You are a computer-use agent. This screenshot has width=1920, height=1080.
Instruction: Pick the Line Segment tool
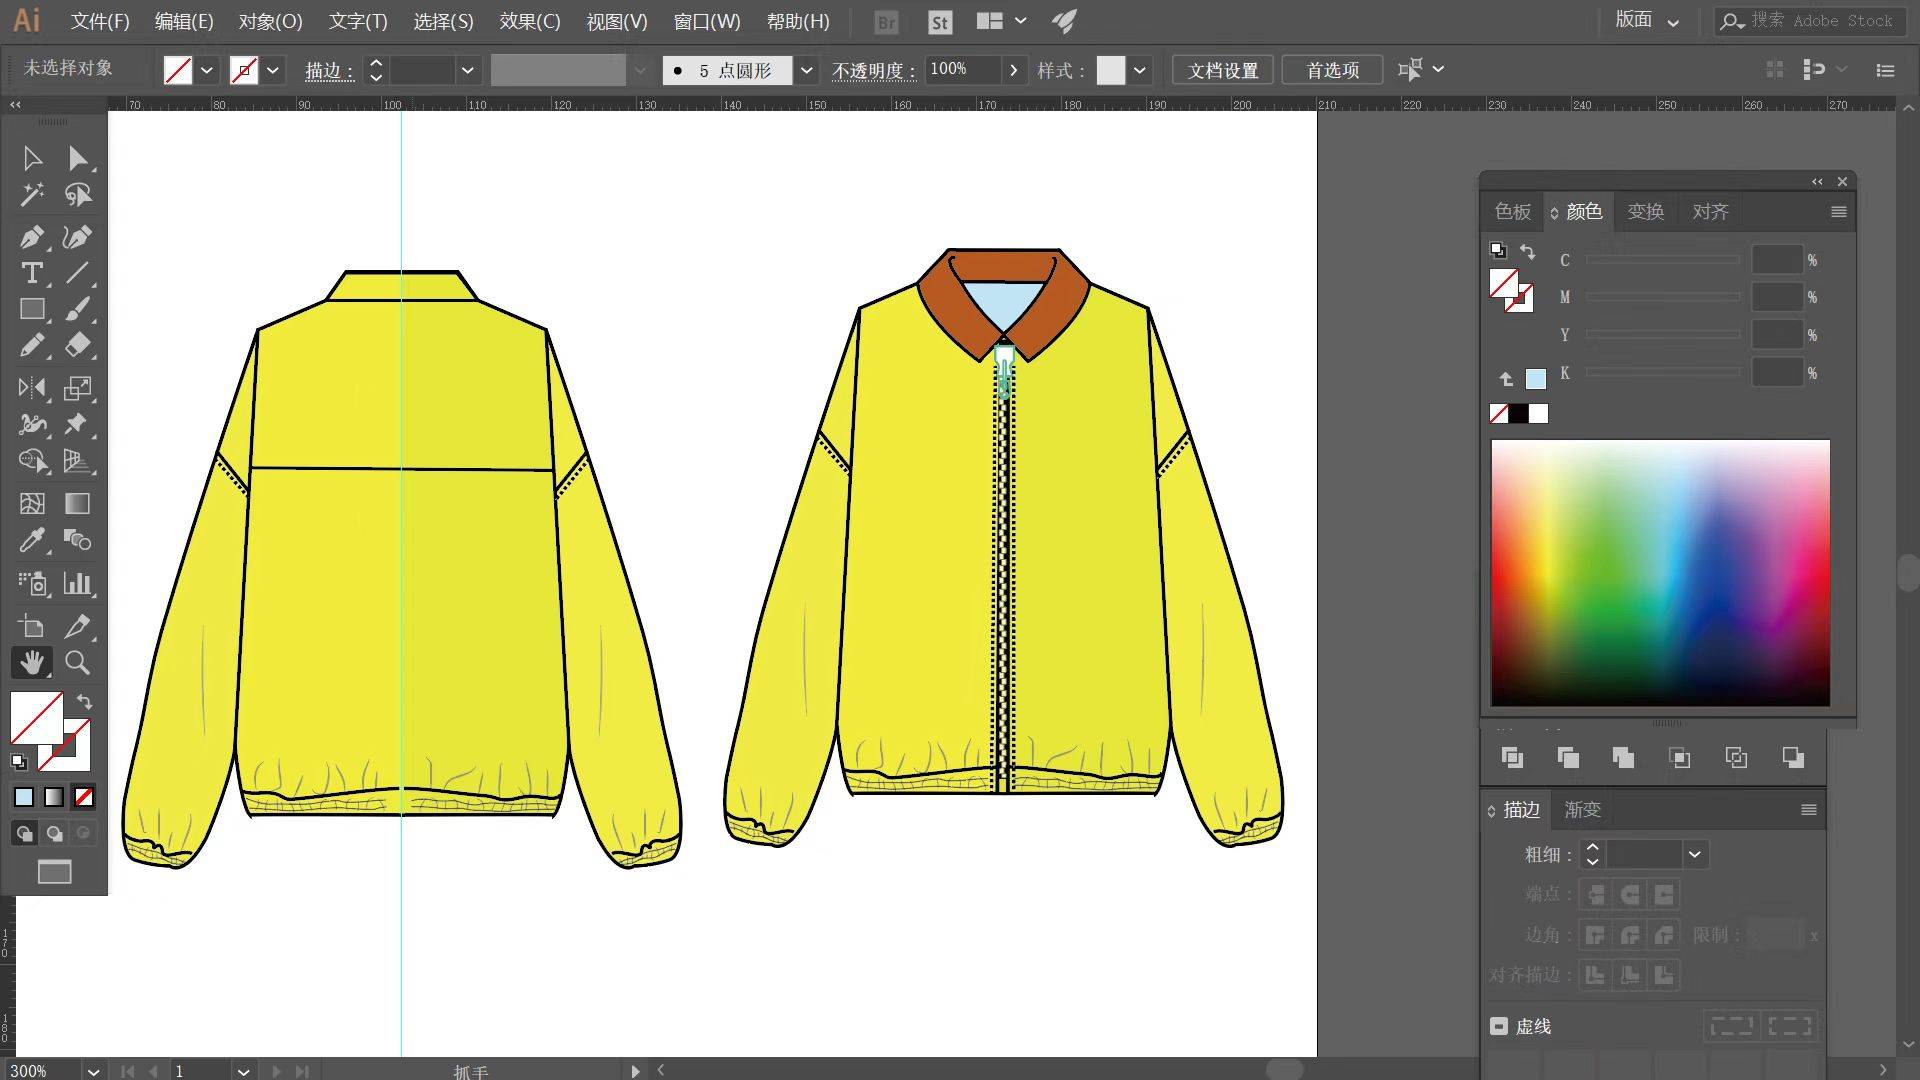[77, 273]
